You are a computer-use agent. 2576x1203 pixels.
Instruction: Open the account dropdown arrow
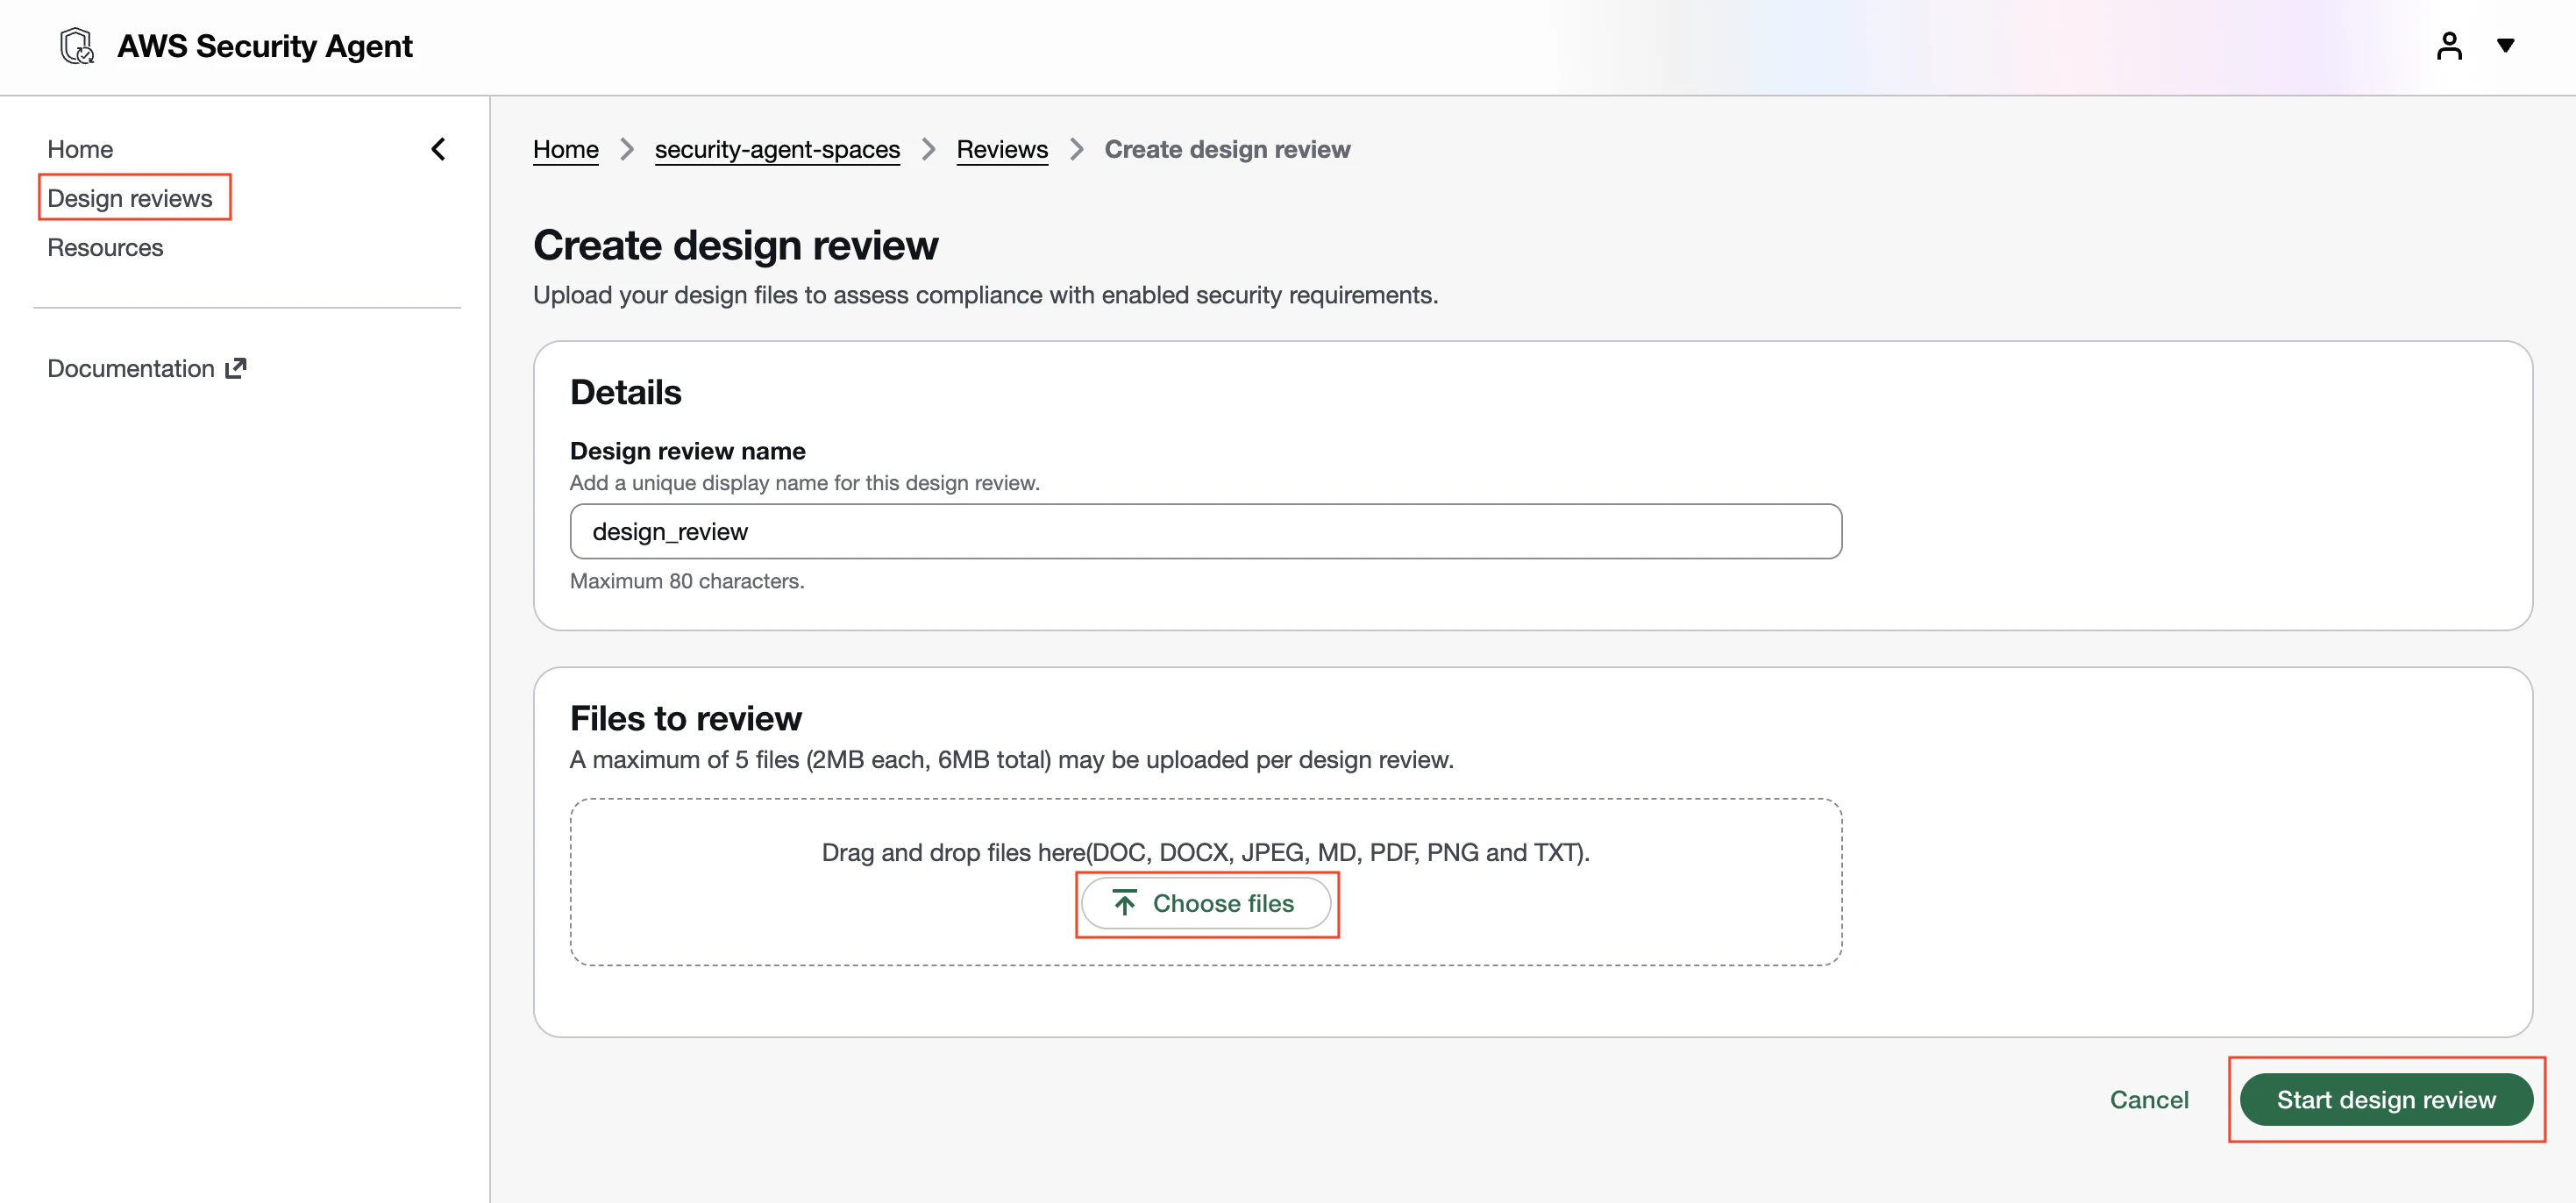pyautogui.click(x=2505, y=46)
